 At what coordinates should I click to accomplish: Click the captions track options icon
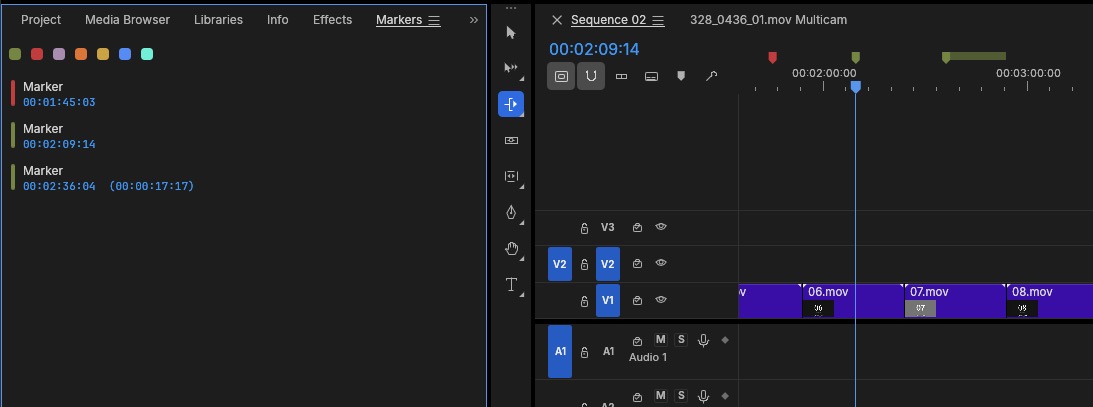651,77
